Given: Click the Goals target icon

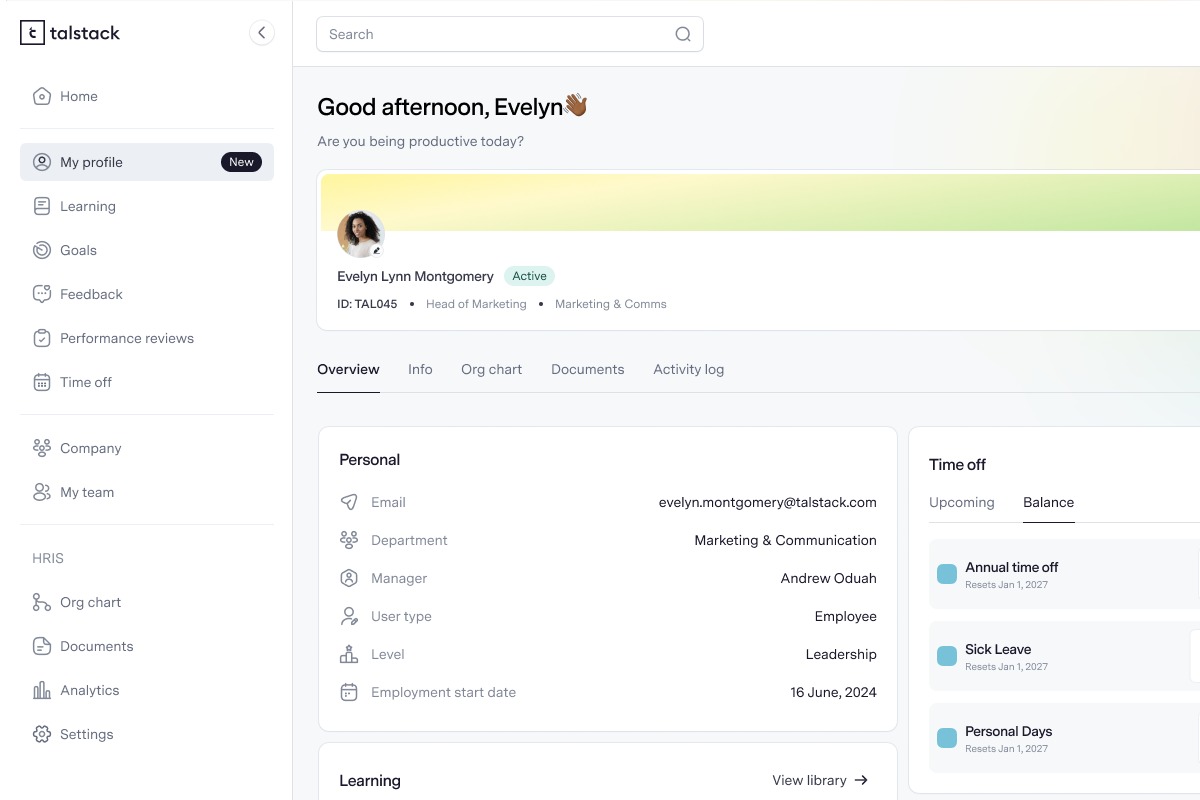Looking at the screenshot, I should click(x=42, y=250).
